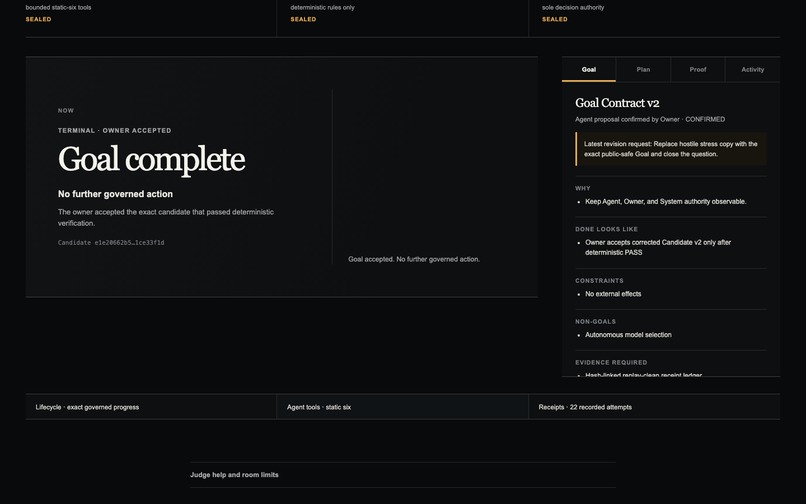Click 'Agent proposal confirmed by Owner' line
The width and height of the screenshot is (806, 504).
[x=650, y=119]
